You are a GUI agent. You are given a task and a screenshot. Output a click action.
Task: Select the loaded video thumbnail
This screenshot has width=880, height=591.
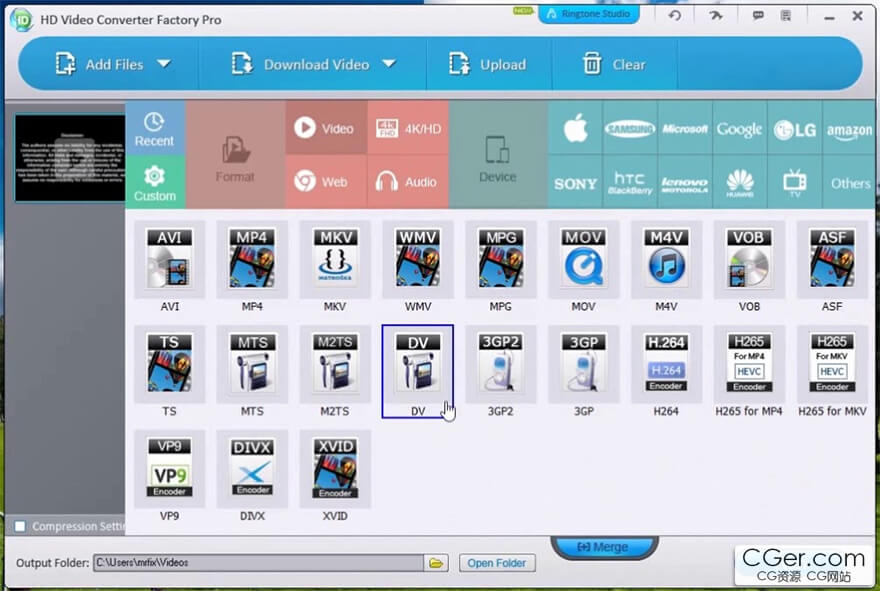[70, 158]
